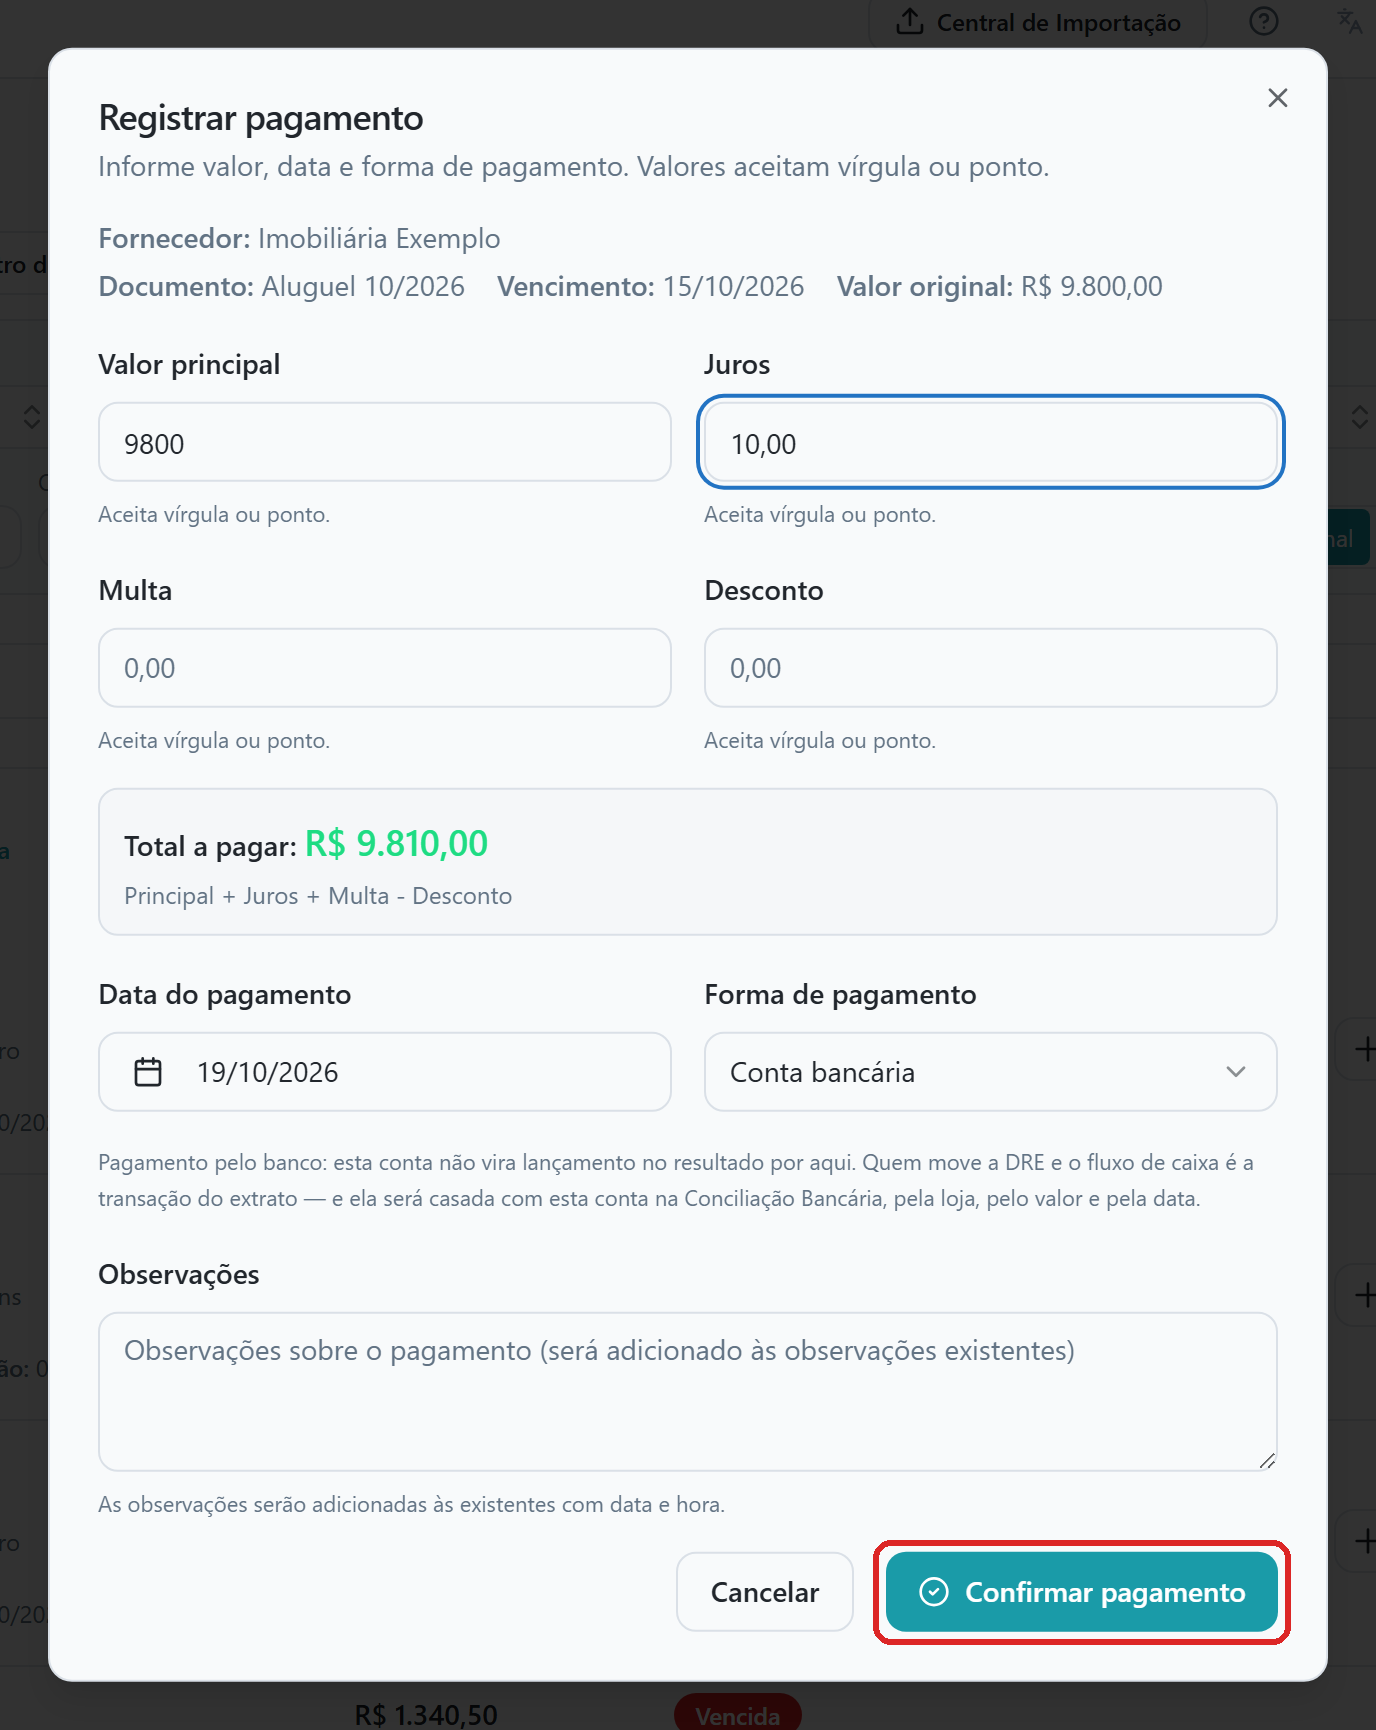This screenshot has width=1376, height=1730.
Task: Click the calendar icon in payment date
Action: pos(148,1072)
